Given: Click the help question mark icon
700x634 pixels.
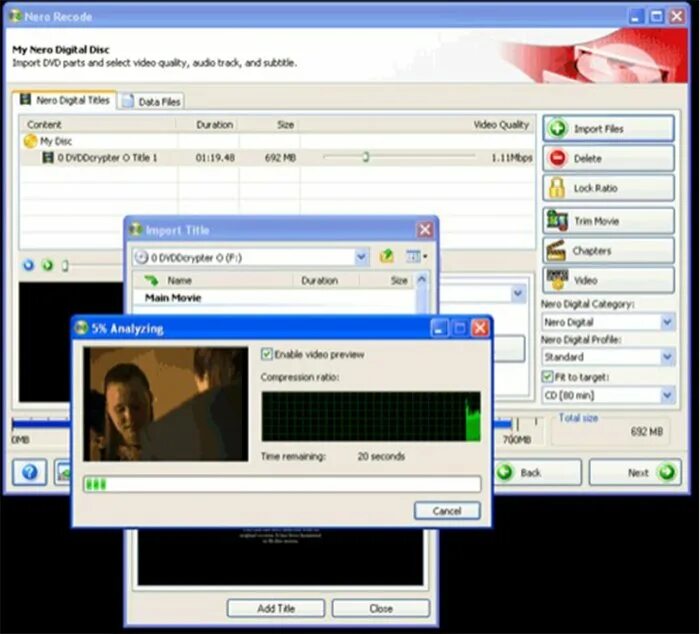Looking at the screenshot, I should (29, 472).
